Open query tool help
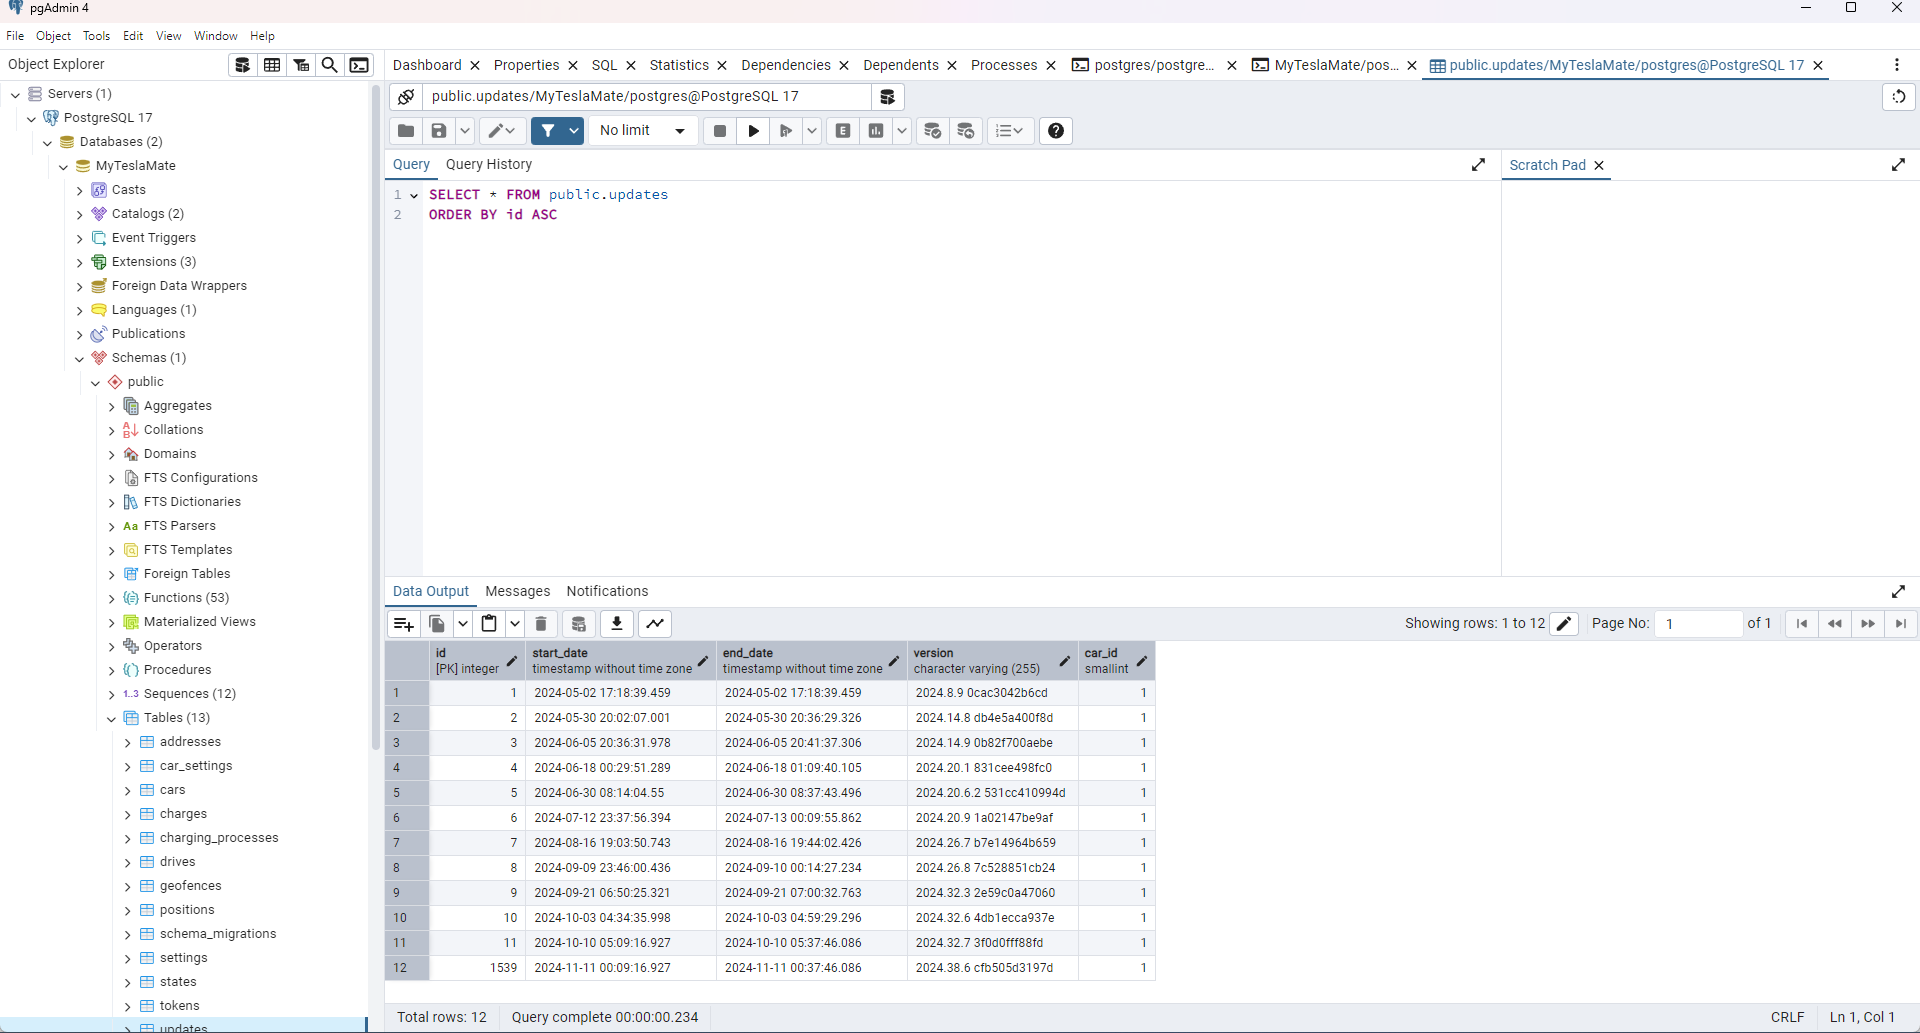This screenshot has width=1920, height=1033. pyautogui.click(x=1056, y=131)
